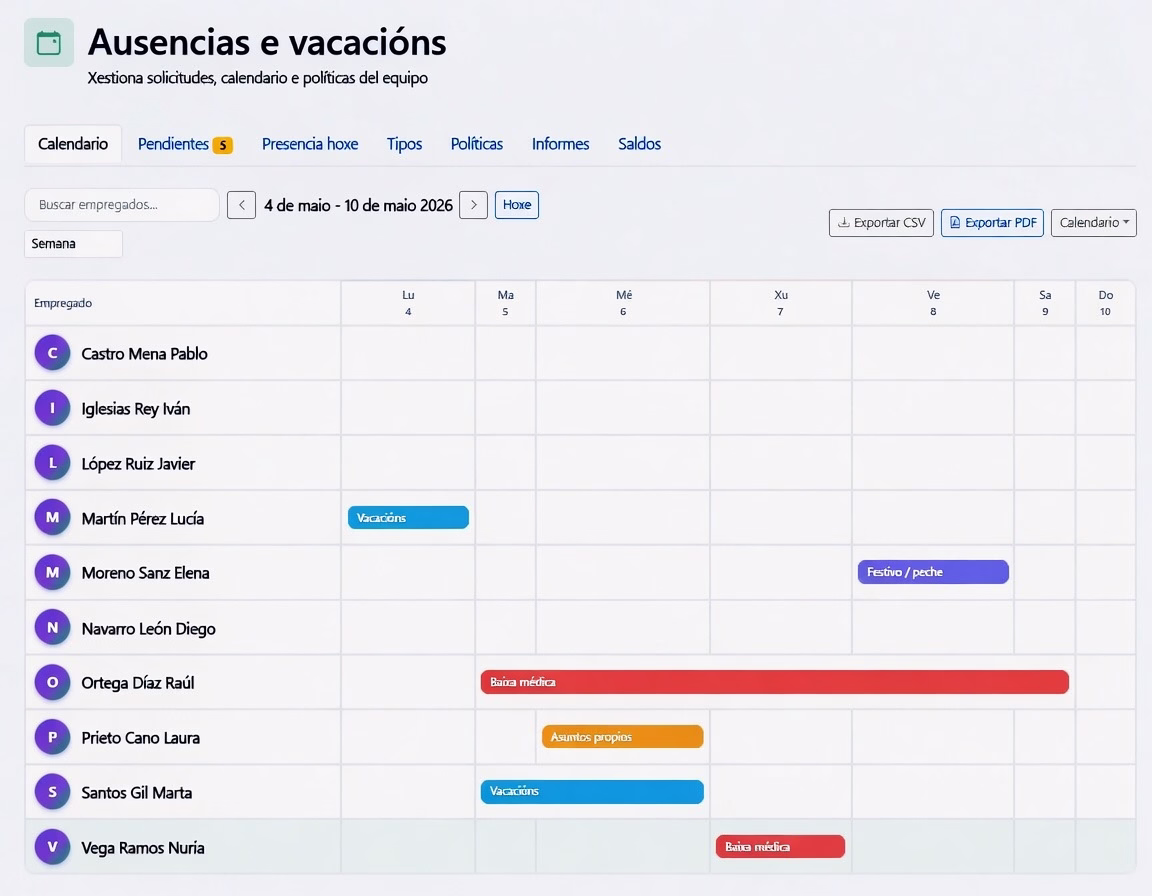The width and height of the screenshot is (1152, 896).
Task: Open the Calendario view dropdown
Action: tap(1093, 223)
